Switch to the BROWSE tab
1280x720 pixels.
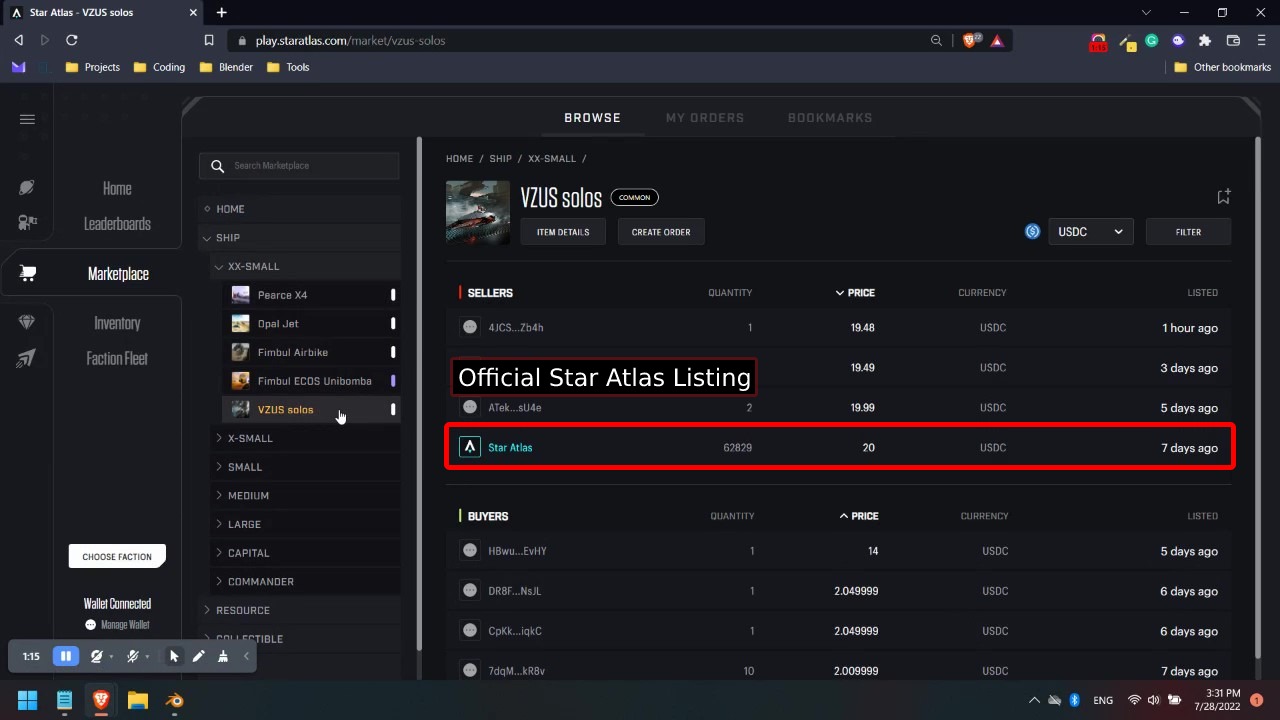592,118
